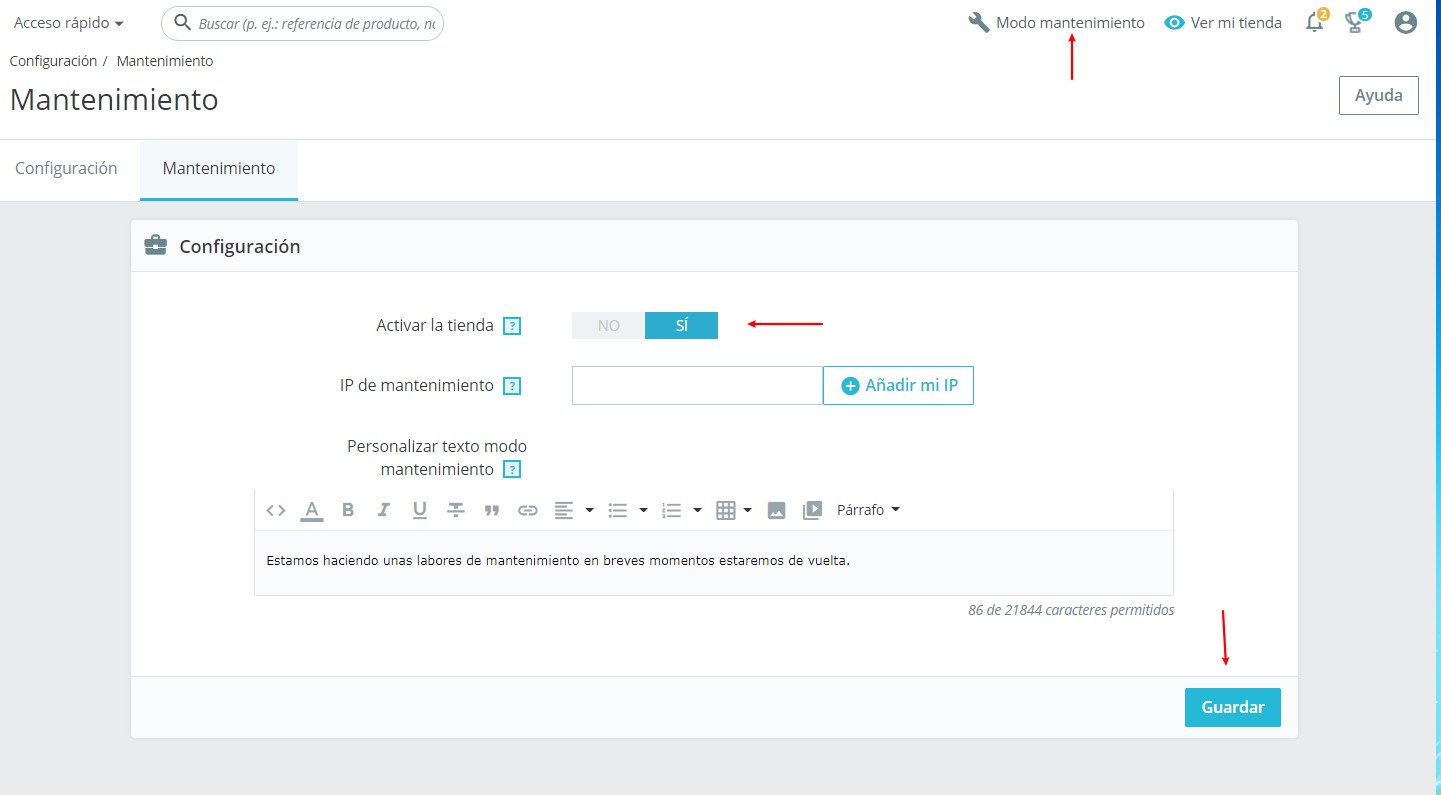This screenshot has width=1441, height=795.
Task: Click the Añadir mi IP button
Action: (898, 385)
